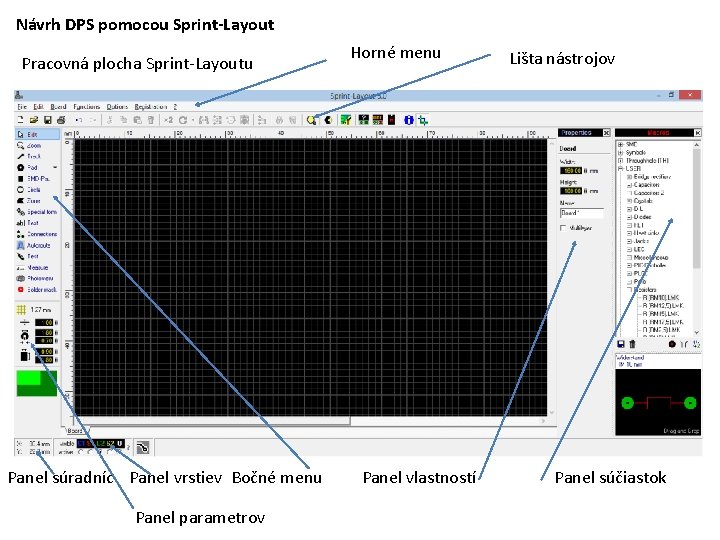Viewport: 720px width, 540px height.
Task: Open the Options menu
Action: point(117,107)
